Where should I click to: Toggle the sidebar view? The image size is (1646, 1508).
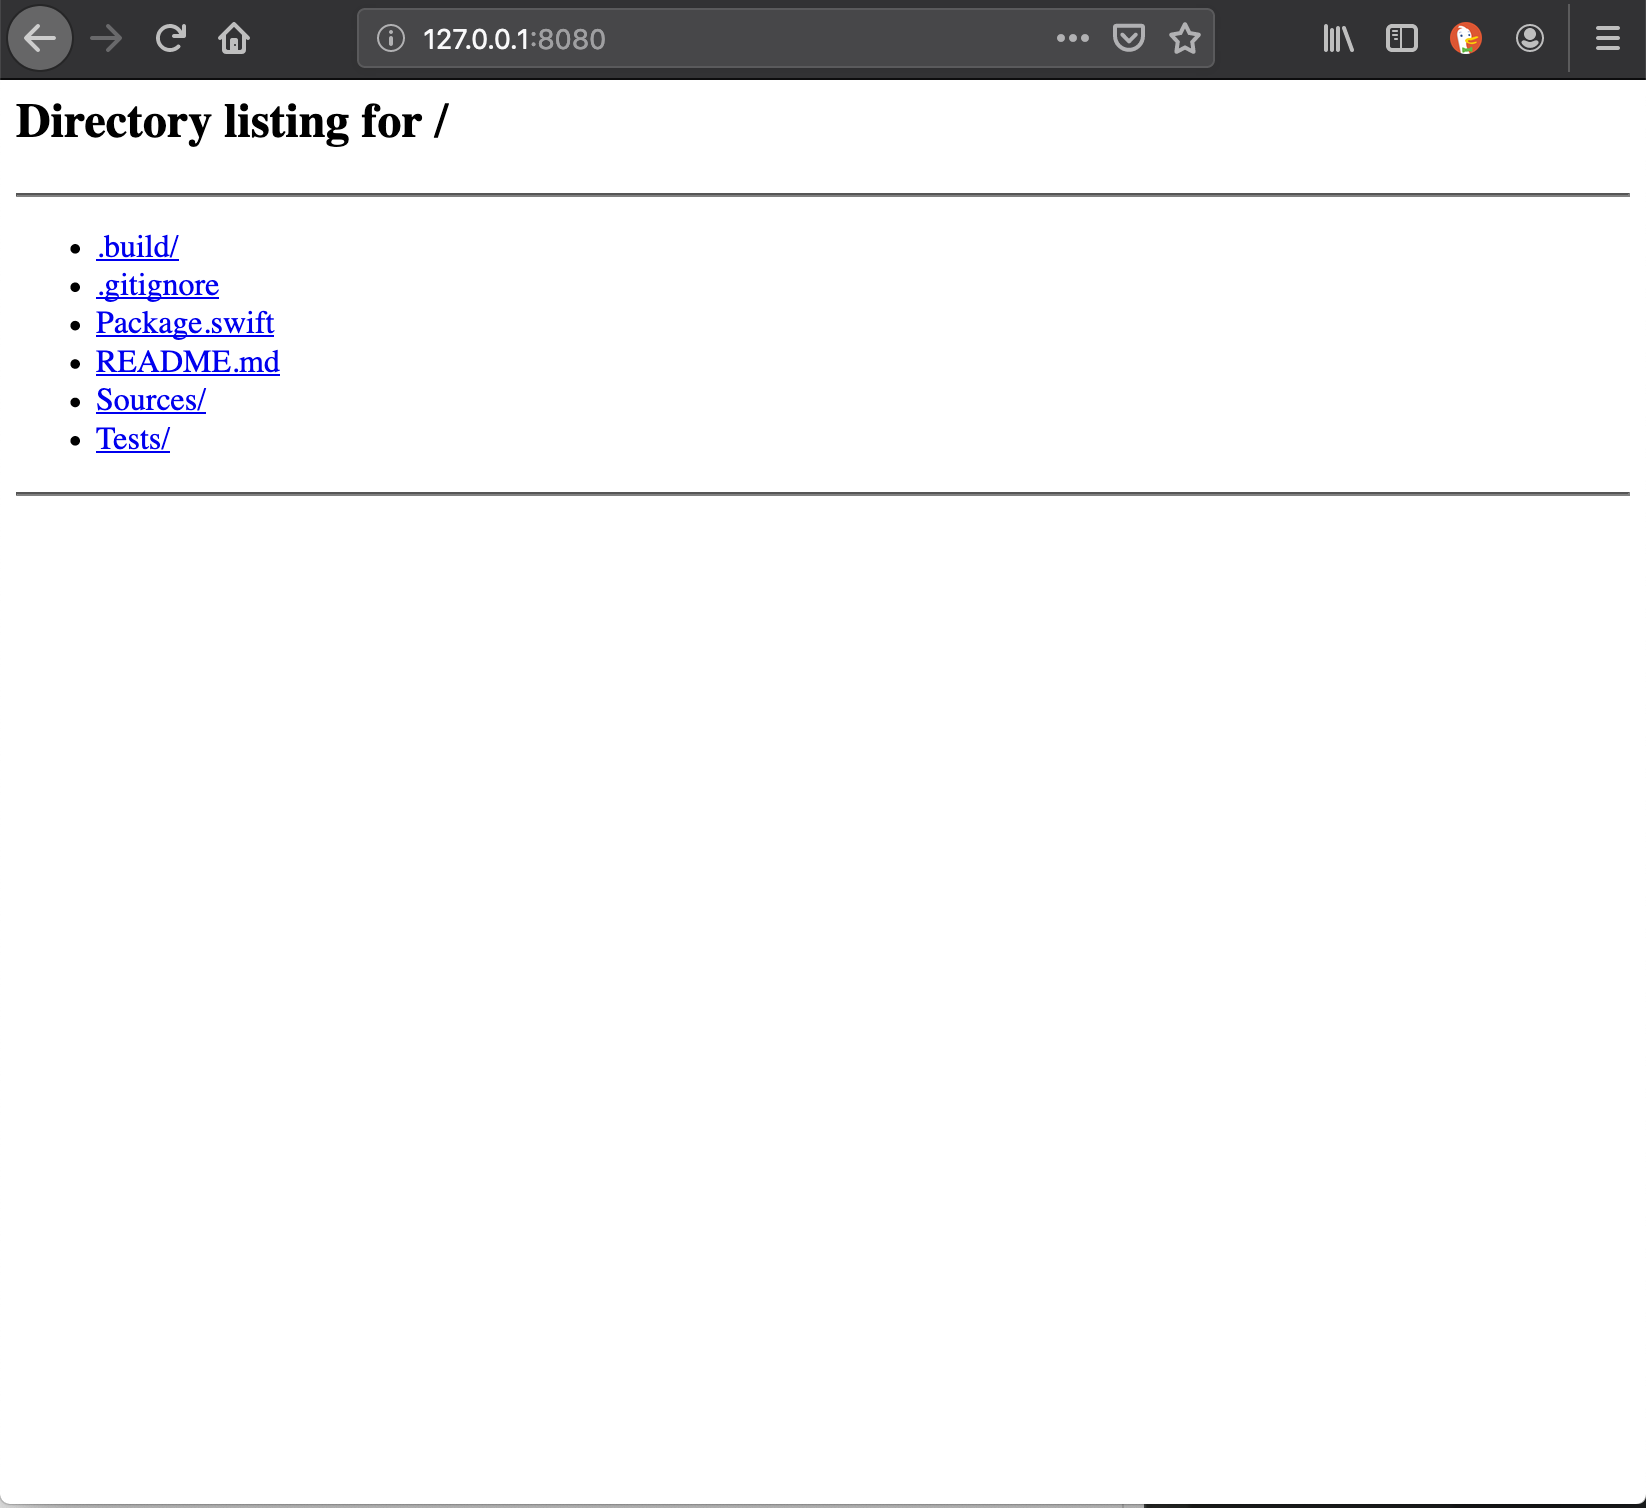(1402, 39)
